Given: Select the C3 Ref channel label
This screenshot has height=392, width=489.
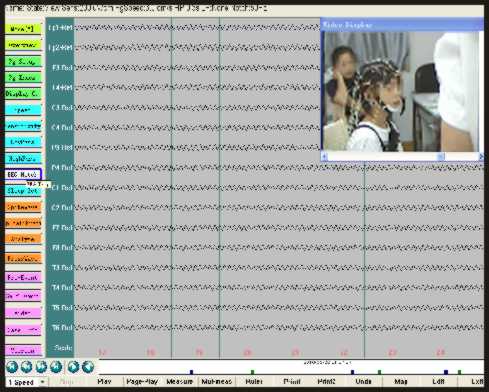Looking at the screenshot, I should pos(62,108).
